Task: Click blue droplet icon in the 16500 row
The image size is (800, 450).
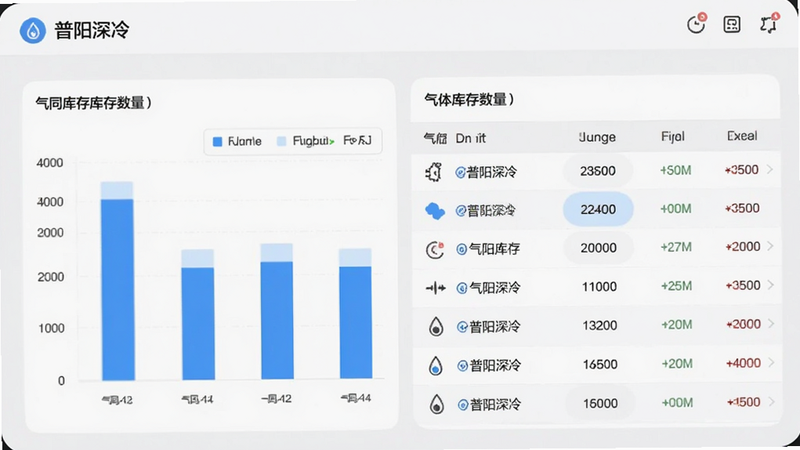Action: (436, 365)
